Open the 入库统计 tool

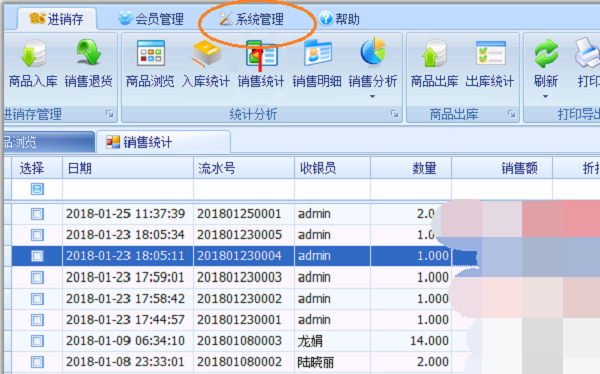point(206,64)
